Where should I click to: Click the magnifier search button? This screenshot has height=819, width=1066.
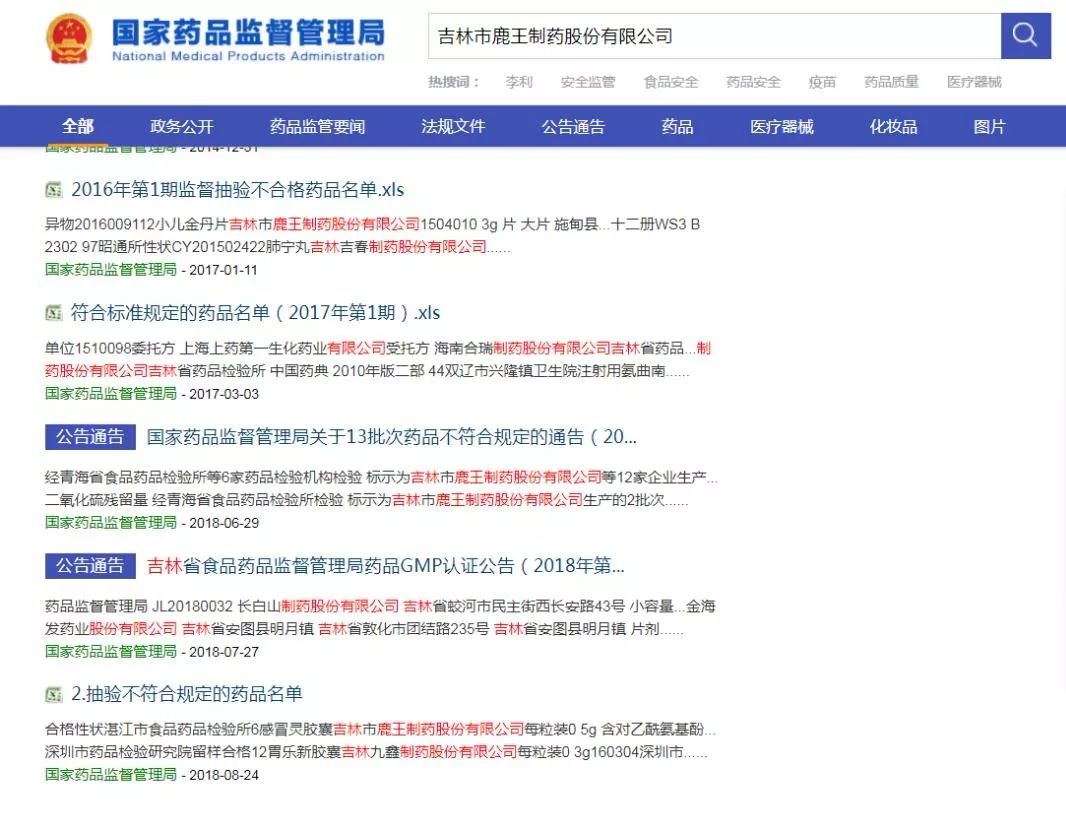(x=1025, y=35)
